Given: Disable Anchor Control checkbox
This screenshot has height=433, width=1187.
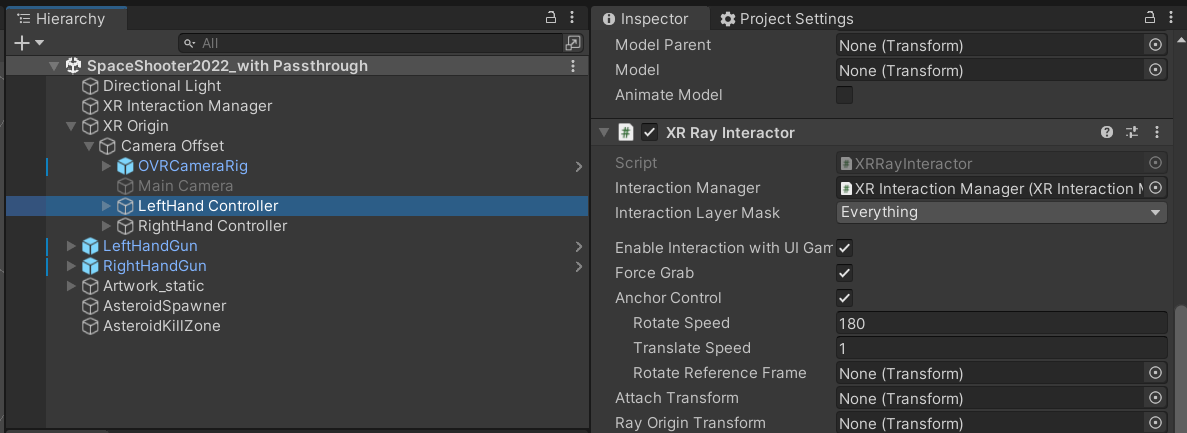Looking at the screenshot, I should pyautogui.click(x=845, y=298).
